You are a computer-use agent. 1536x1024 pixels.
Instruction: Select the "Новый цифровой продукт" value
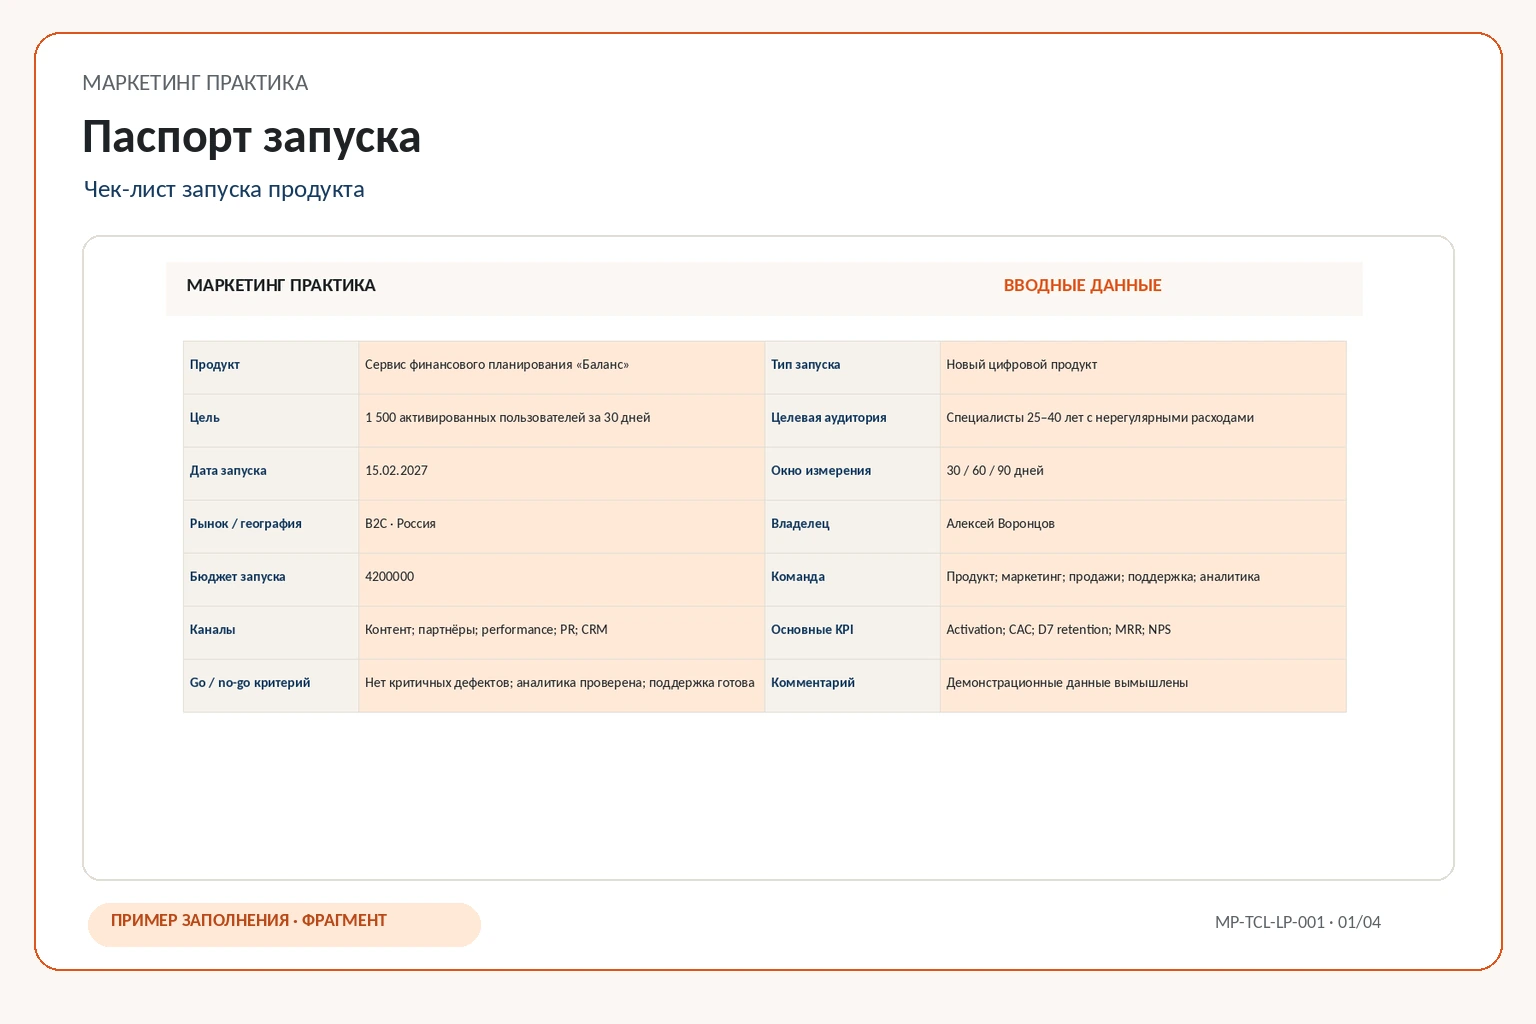(x=1143, y=367)
